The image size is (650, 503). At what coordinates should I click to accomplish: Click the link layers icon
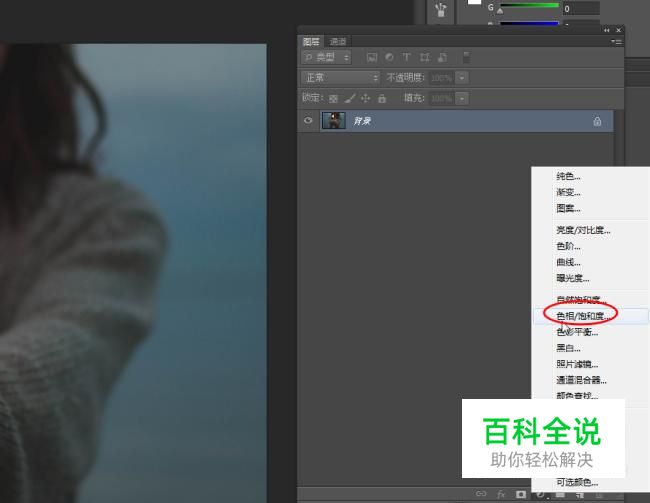pos(481,494)
